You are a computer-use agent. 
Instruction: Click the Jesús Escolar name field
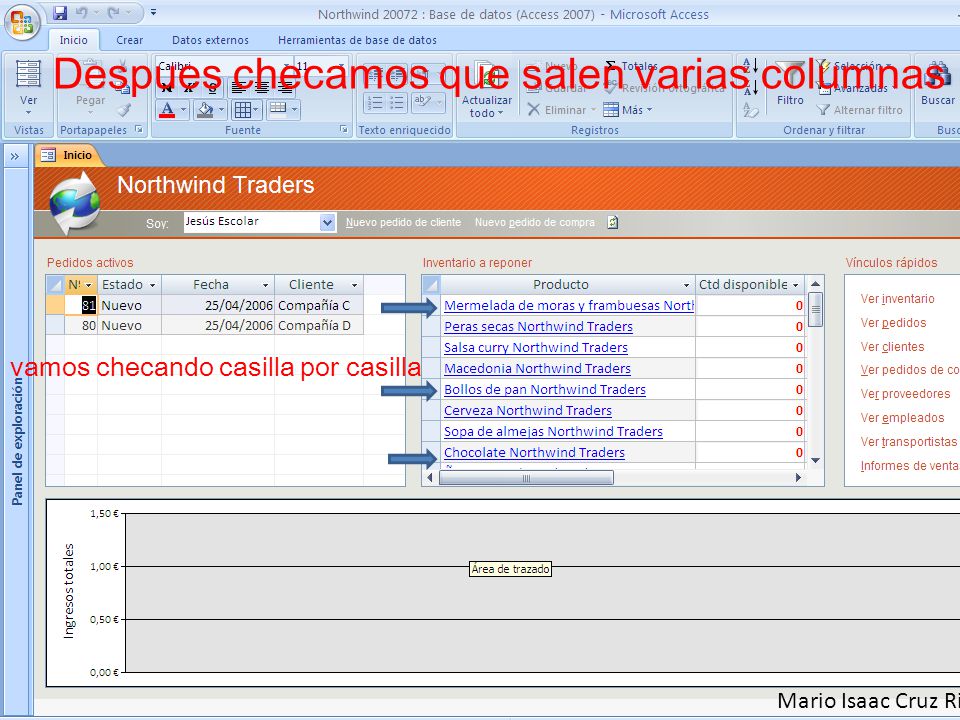pyautogui.click(x=251, y=222)
